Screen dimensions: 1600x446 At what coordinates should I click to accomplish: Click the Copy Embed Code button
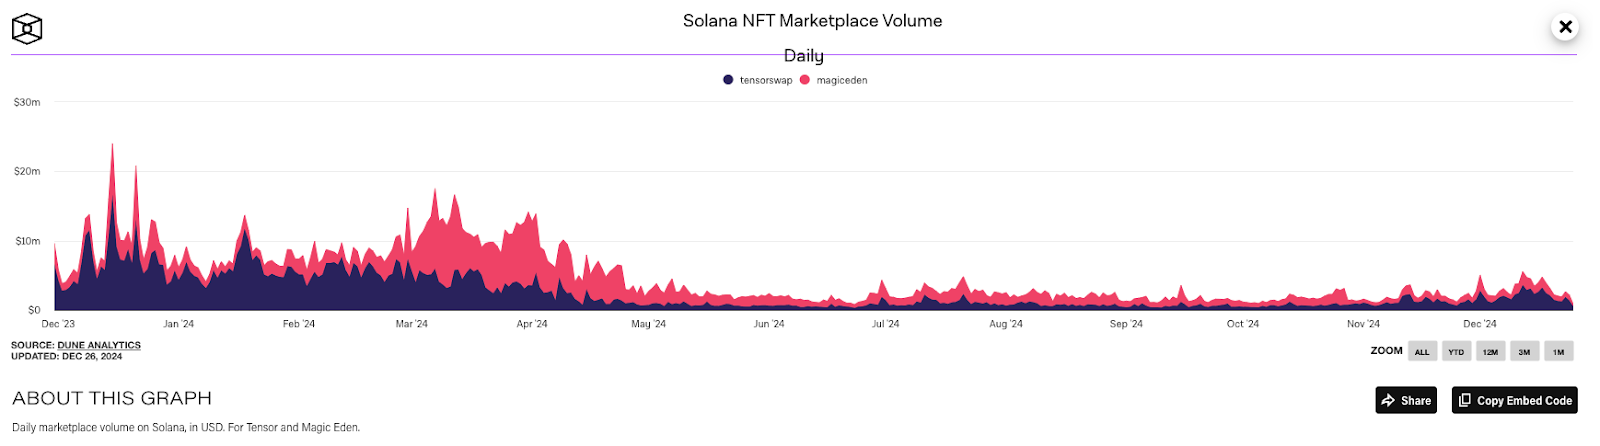tap(1514, 400)
